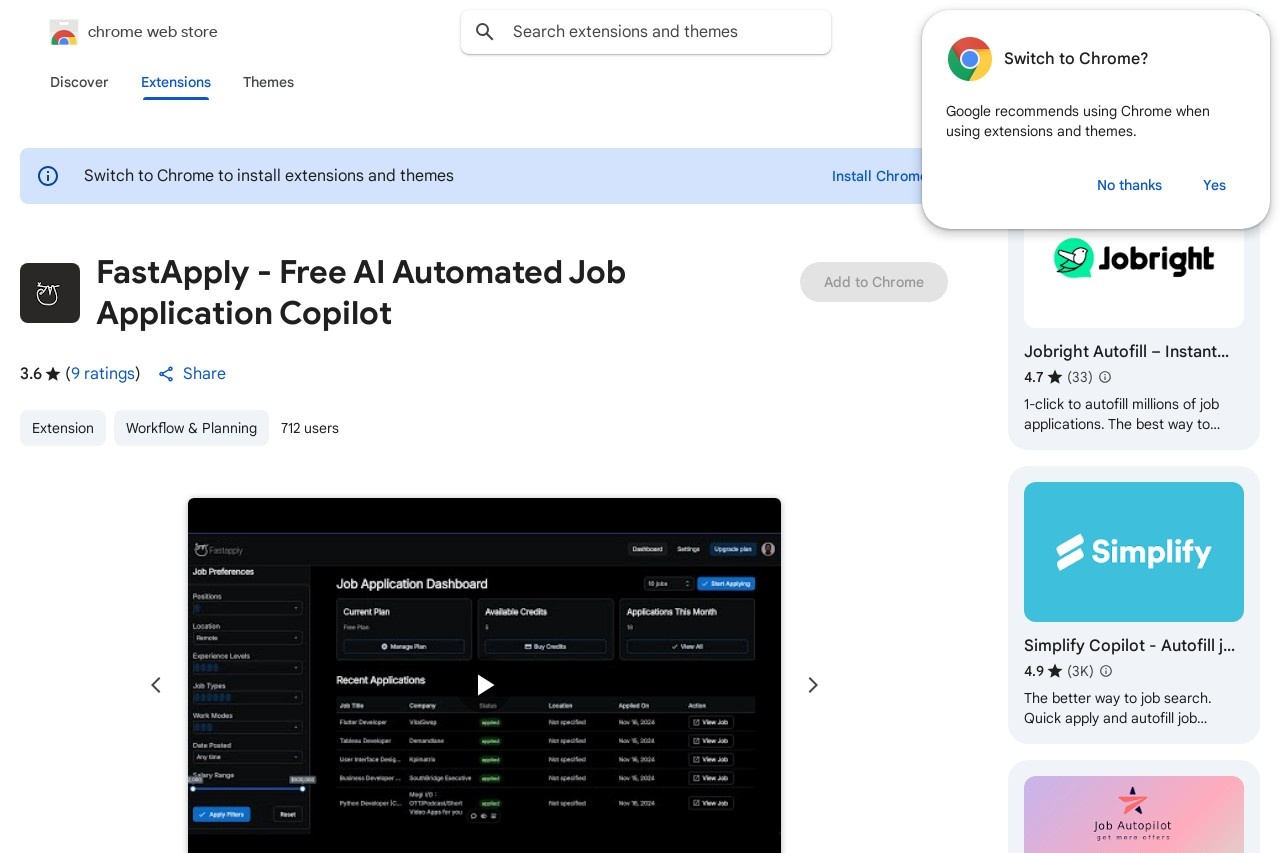
Task: Click the 712 users text
Action: 310,428
